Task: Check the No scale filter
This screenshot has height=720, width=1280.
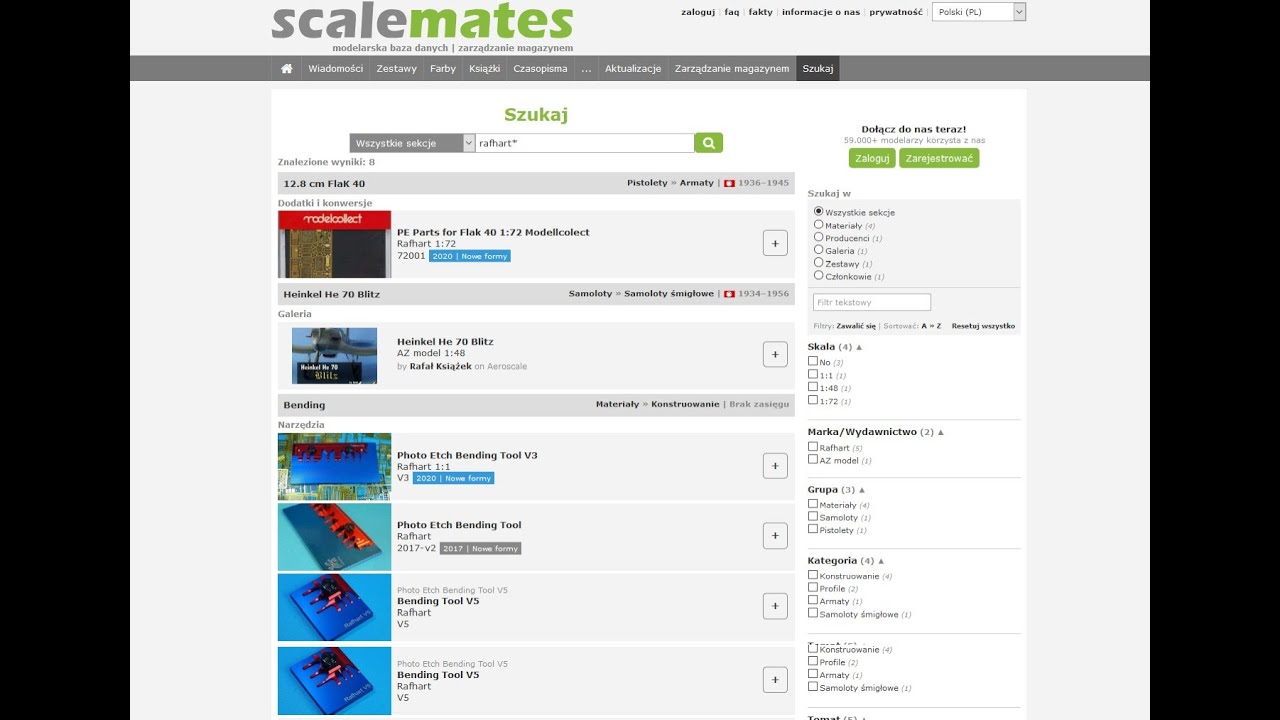Action: pos(813,361)
